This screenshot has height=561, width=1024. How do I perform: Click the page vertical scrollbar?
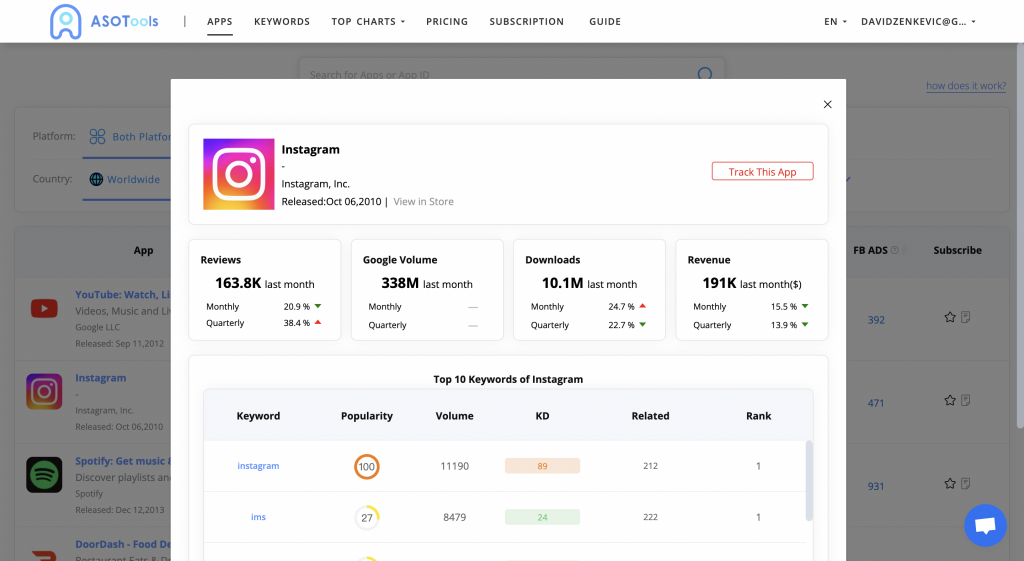1020,235
